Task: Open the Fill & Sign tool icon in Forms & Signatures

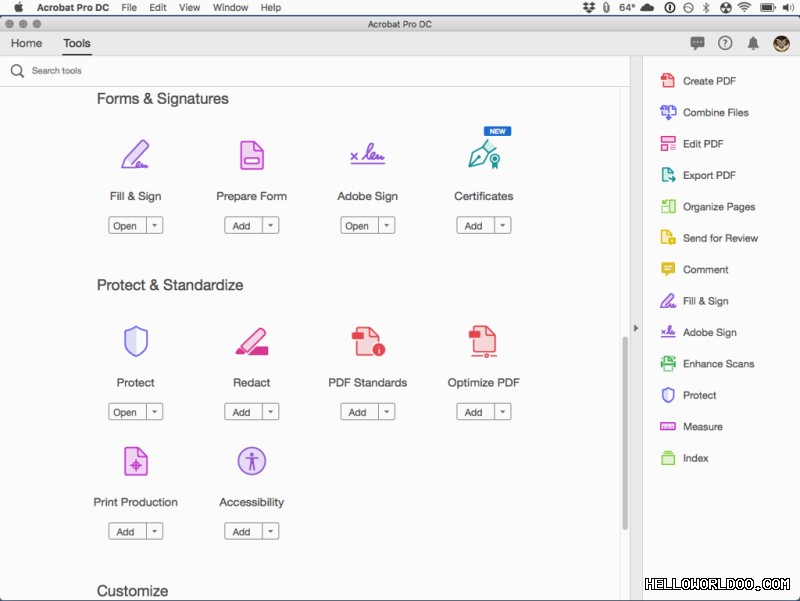Action: pyautogui.click(x=135, y=154)
